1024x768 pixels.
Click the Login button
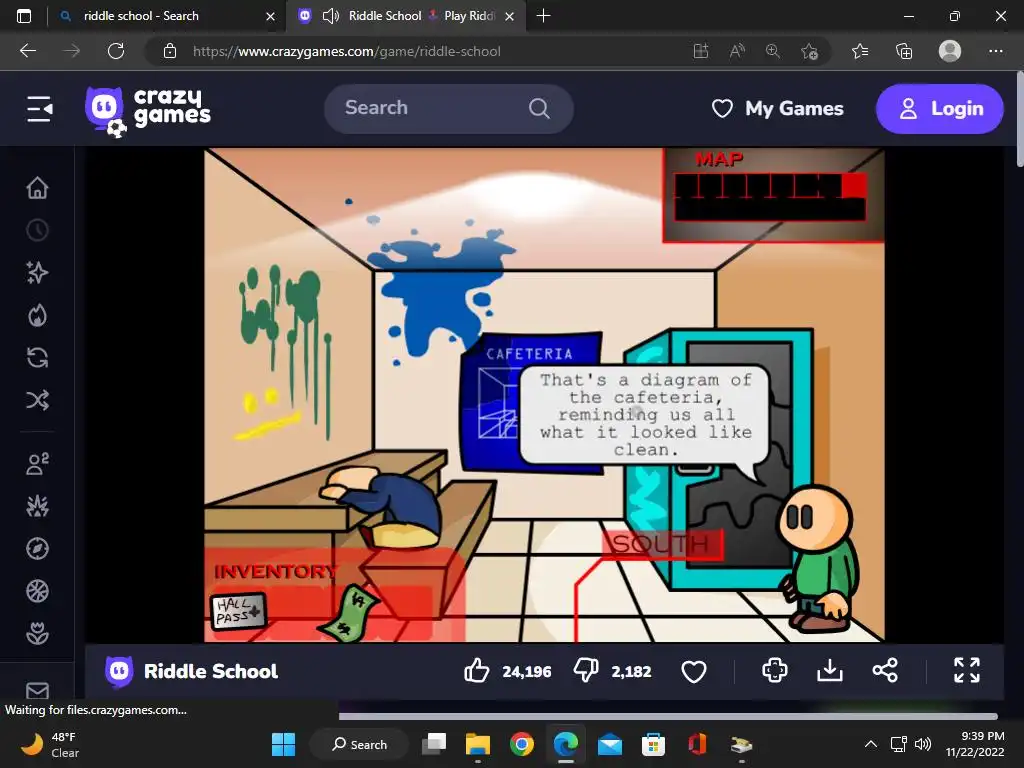(x=939, y=108)
